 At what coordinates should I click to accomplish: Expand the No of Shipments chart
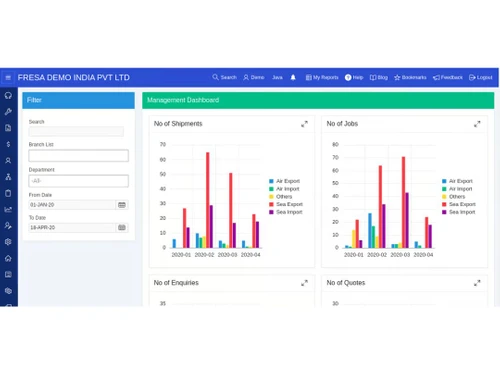304,124
